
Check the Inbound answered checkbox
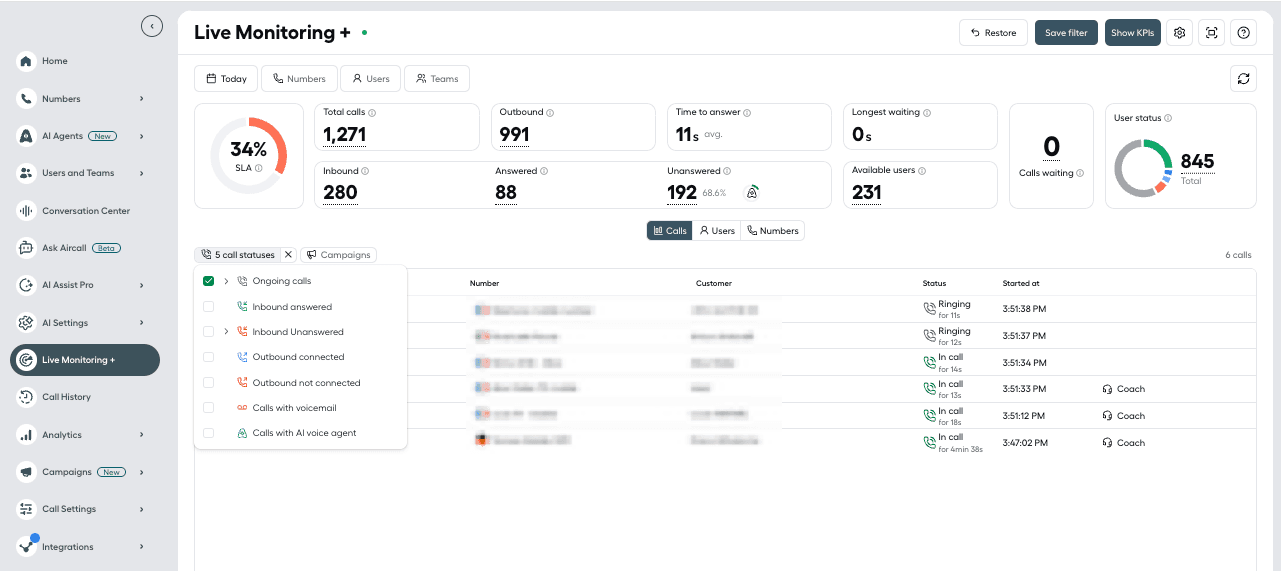pos(208,307)
